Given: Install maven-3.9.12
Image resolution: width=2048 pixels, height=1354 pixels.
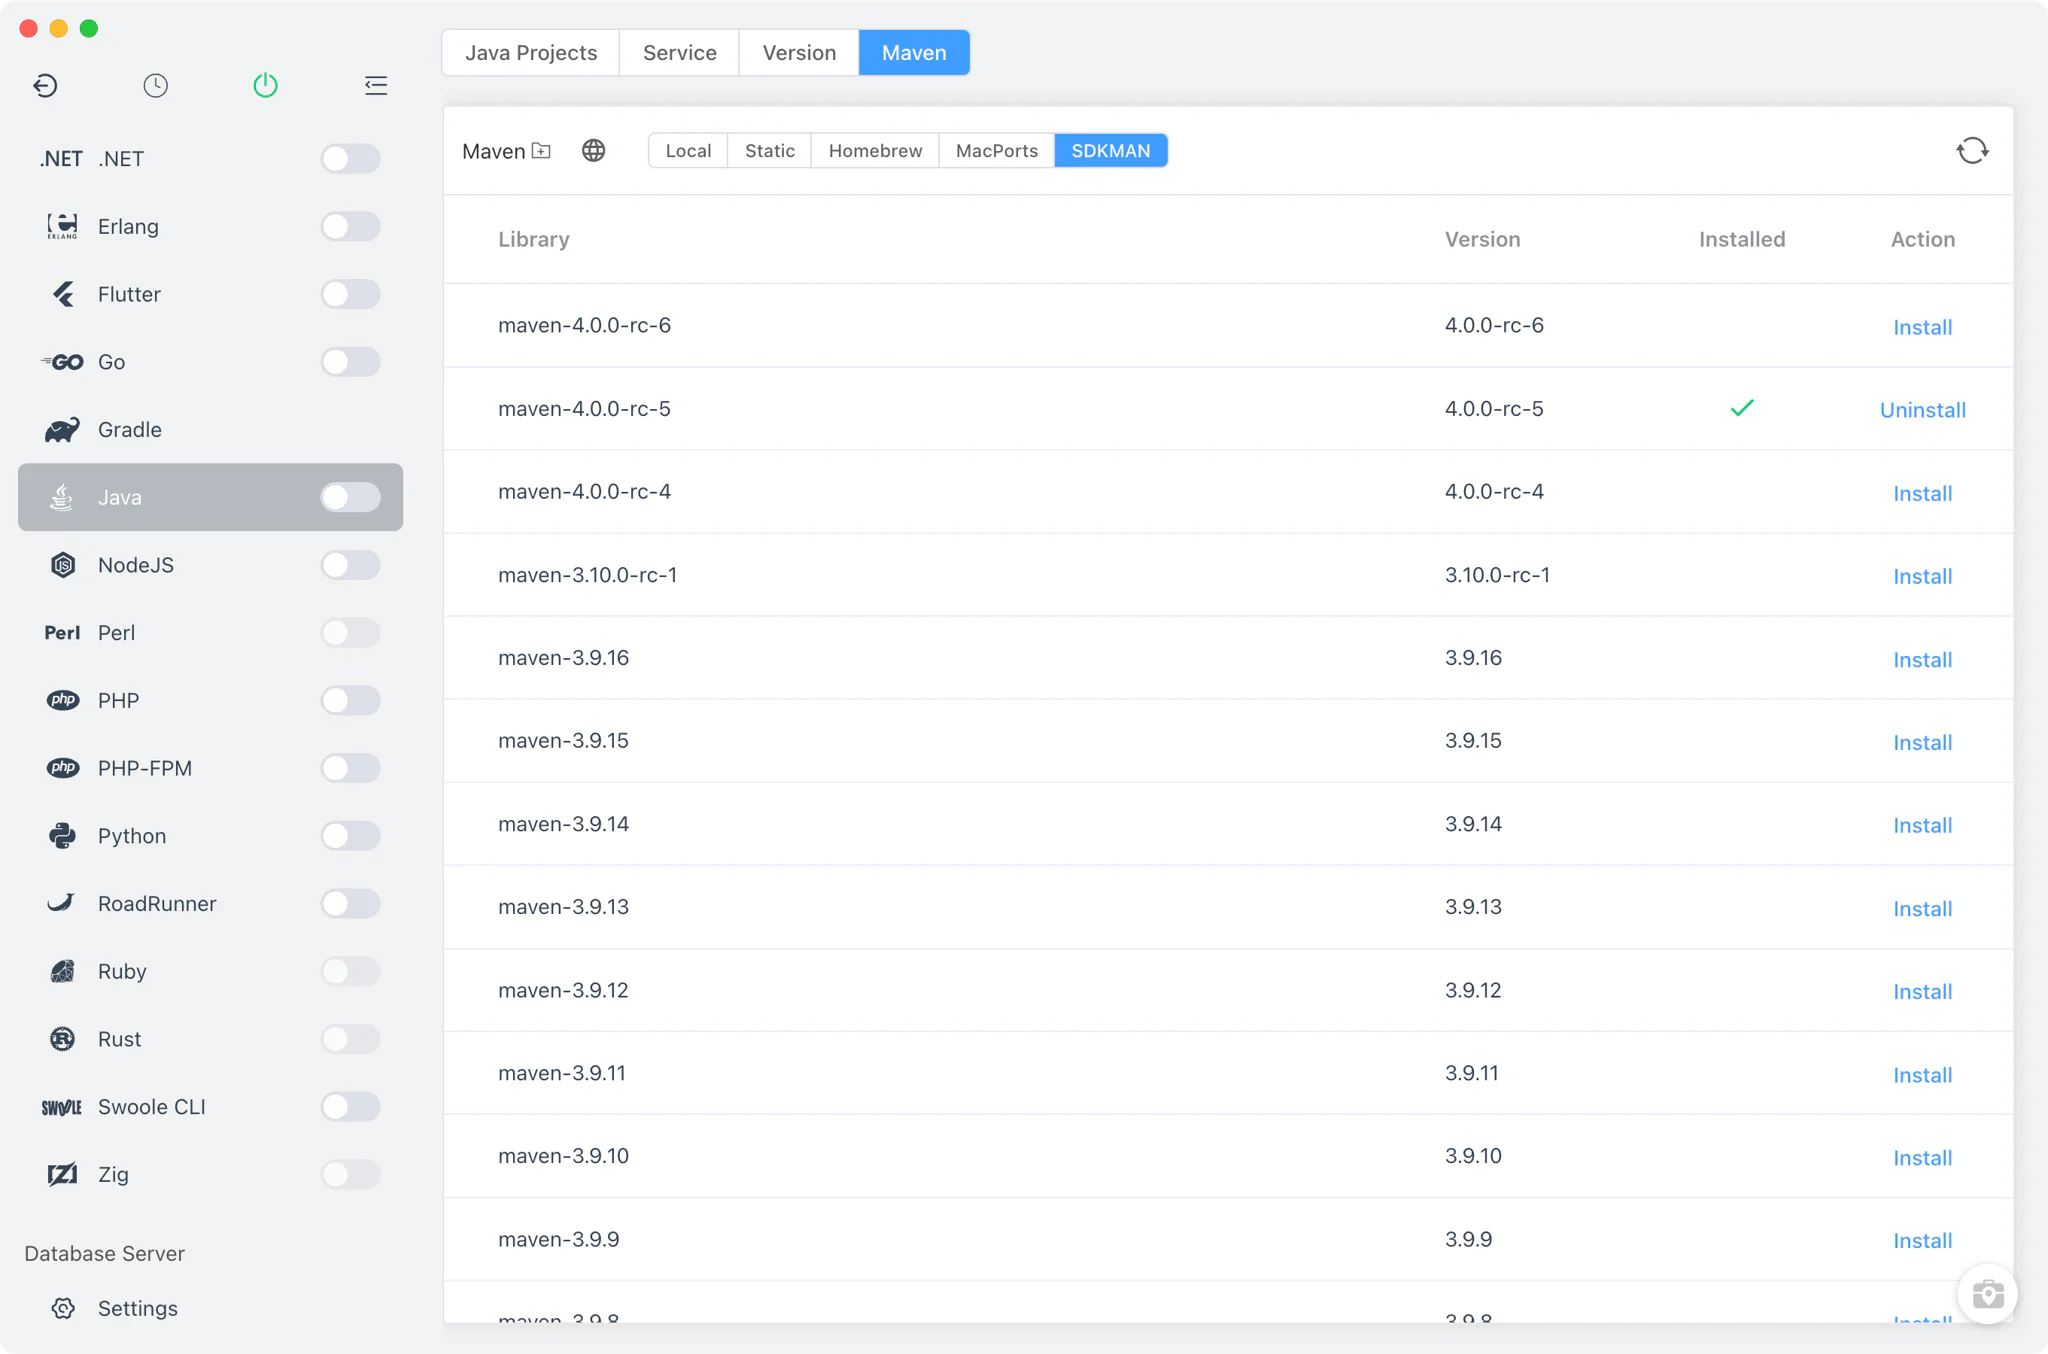Looking at the screenshot, I should [x=1922, y=992].
